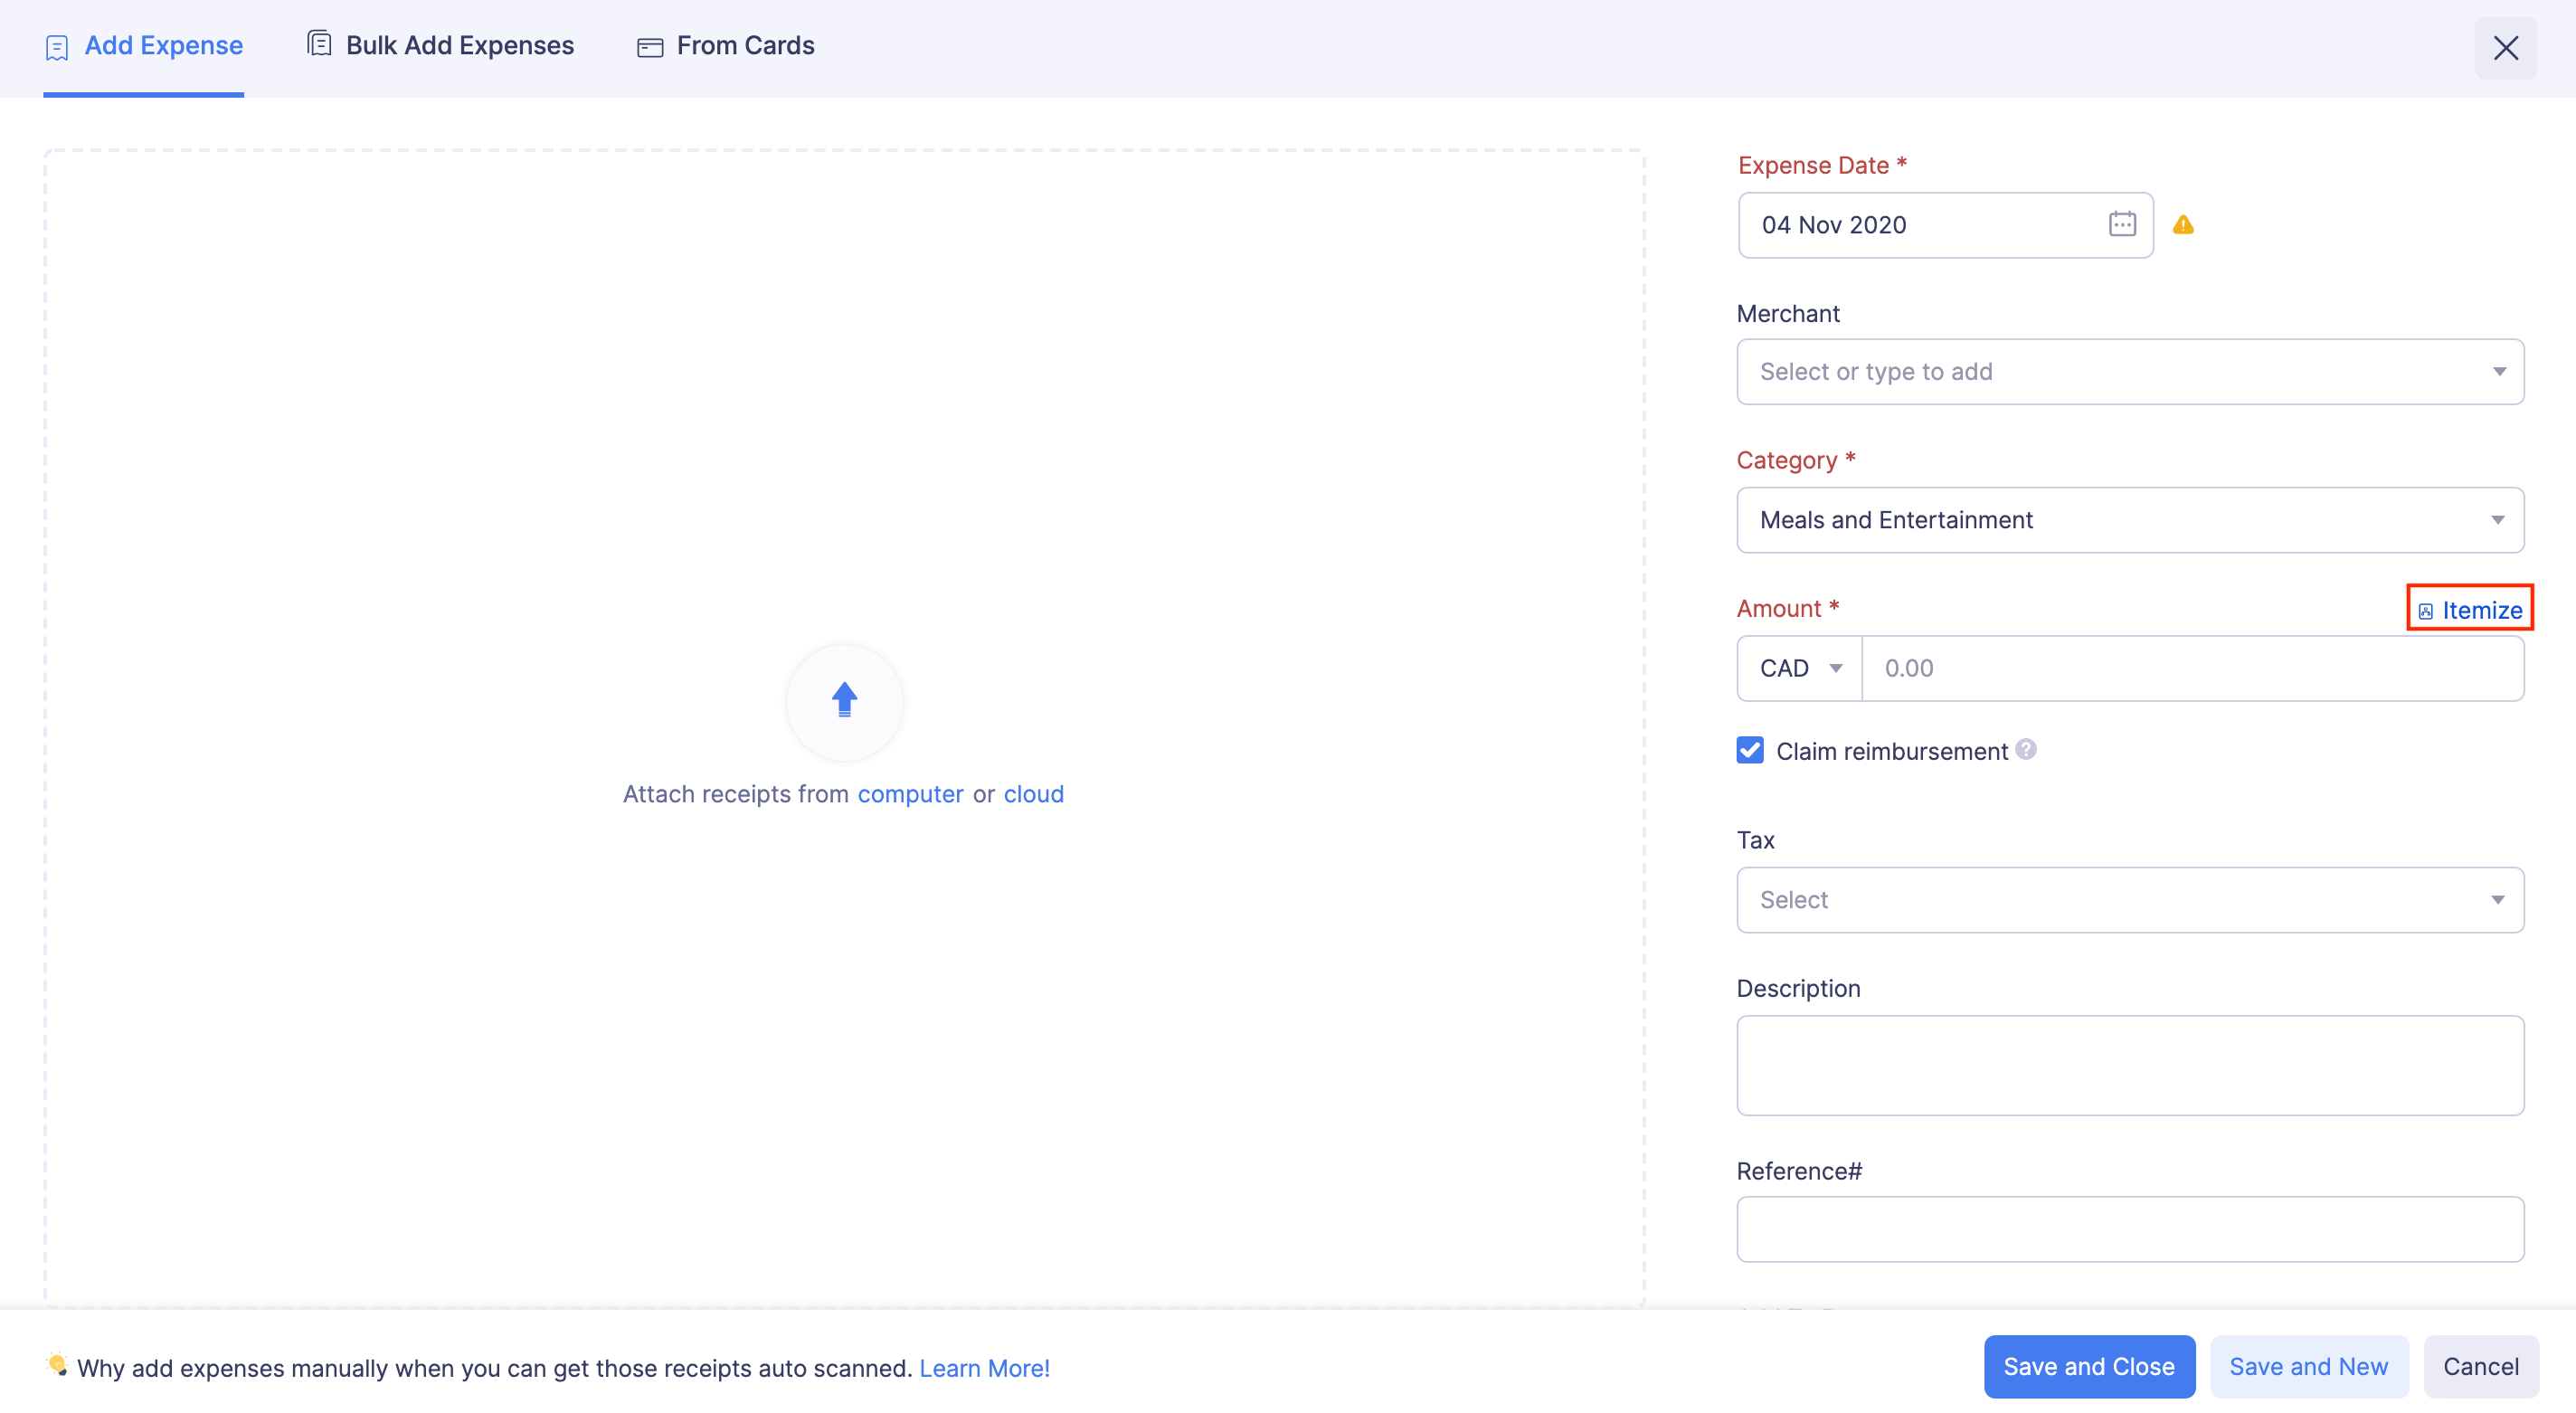The image size is (2576, 1413).
Task: Attach receipts via the computer link
Action: point(909,793)
